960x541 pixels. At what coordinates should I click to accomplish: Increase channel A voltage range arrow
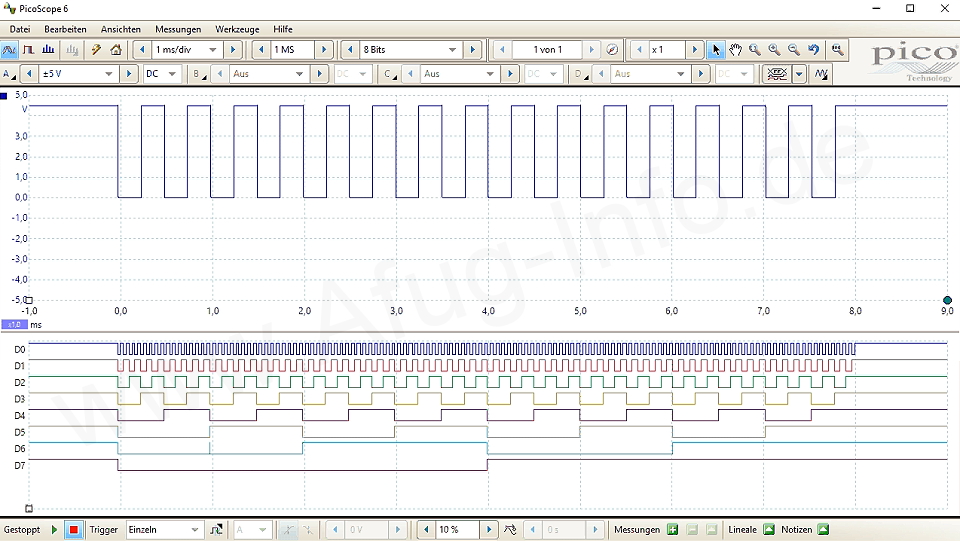[129, 74]
